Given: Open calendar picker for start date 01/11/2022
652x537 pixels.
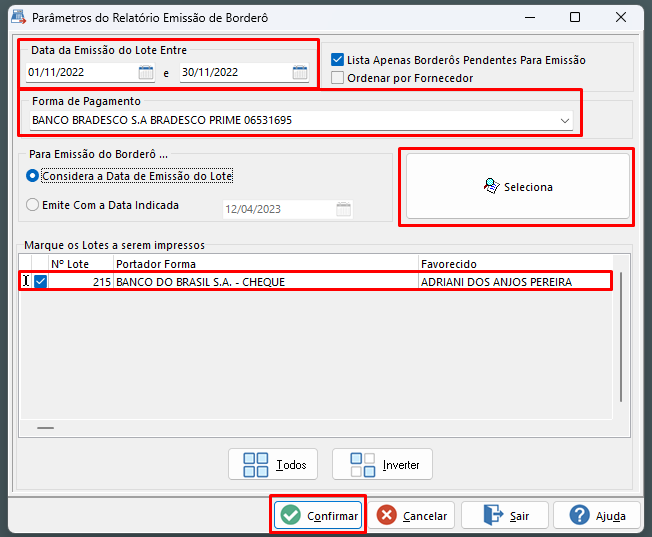Looking at the screenshot, I should point(146,72).
